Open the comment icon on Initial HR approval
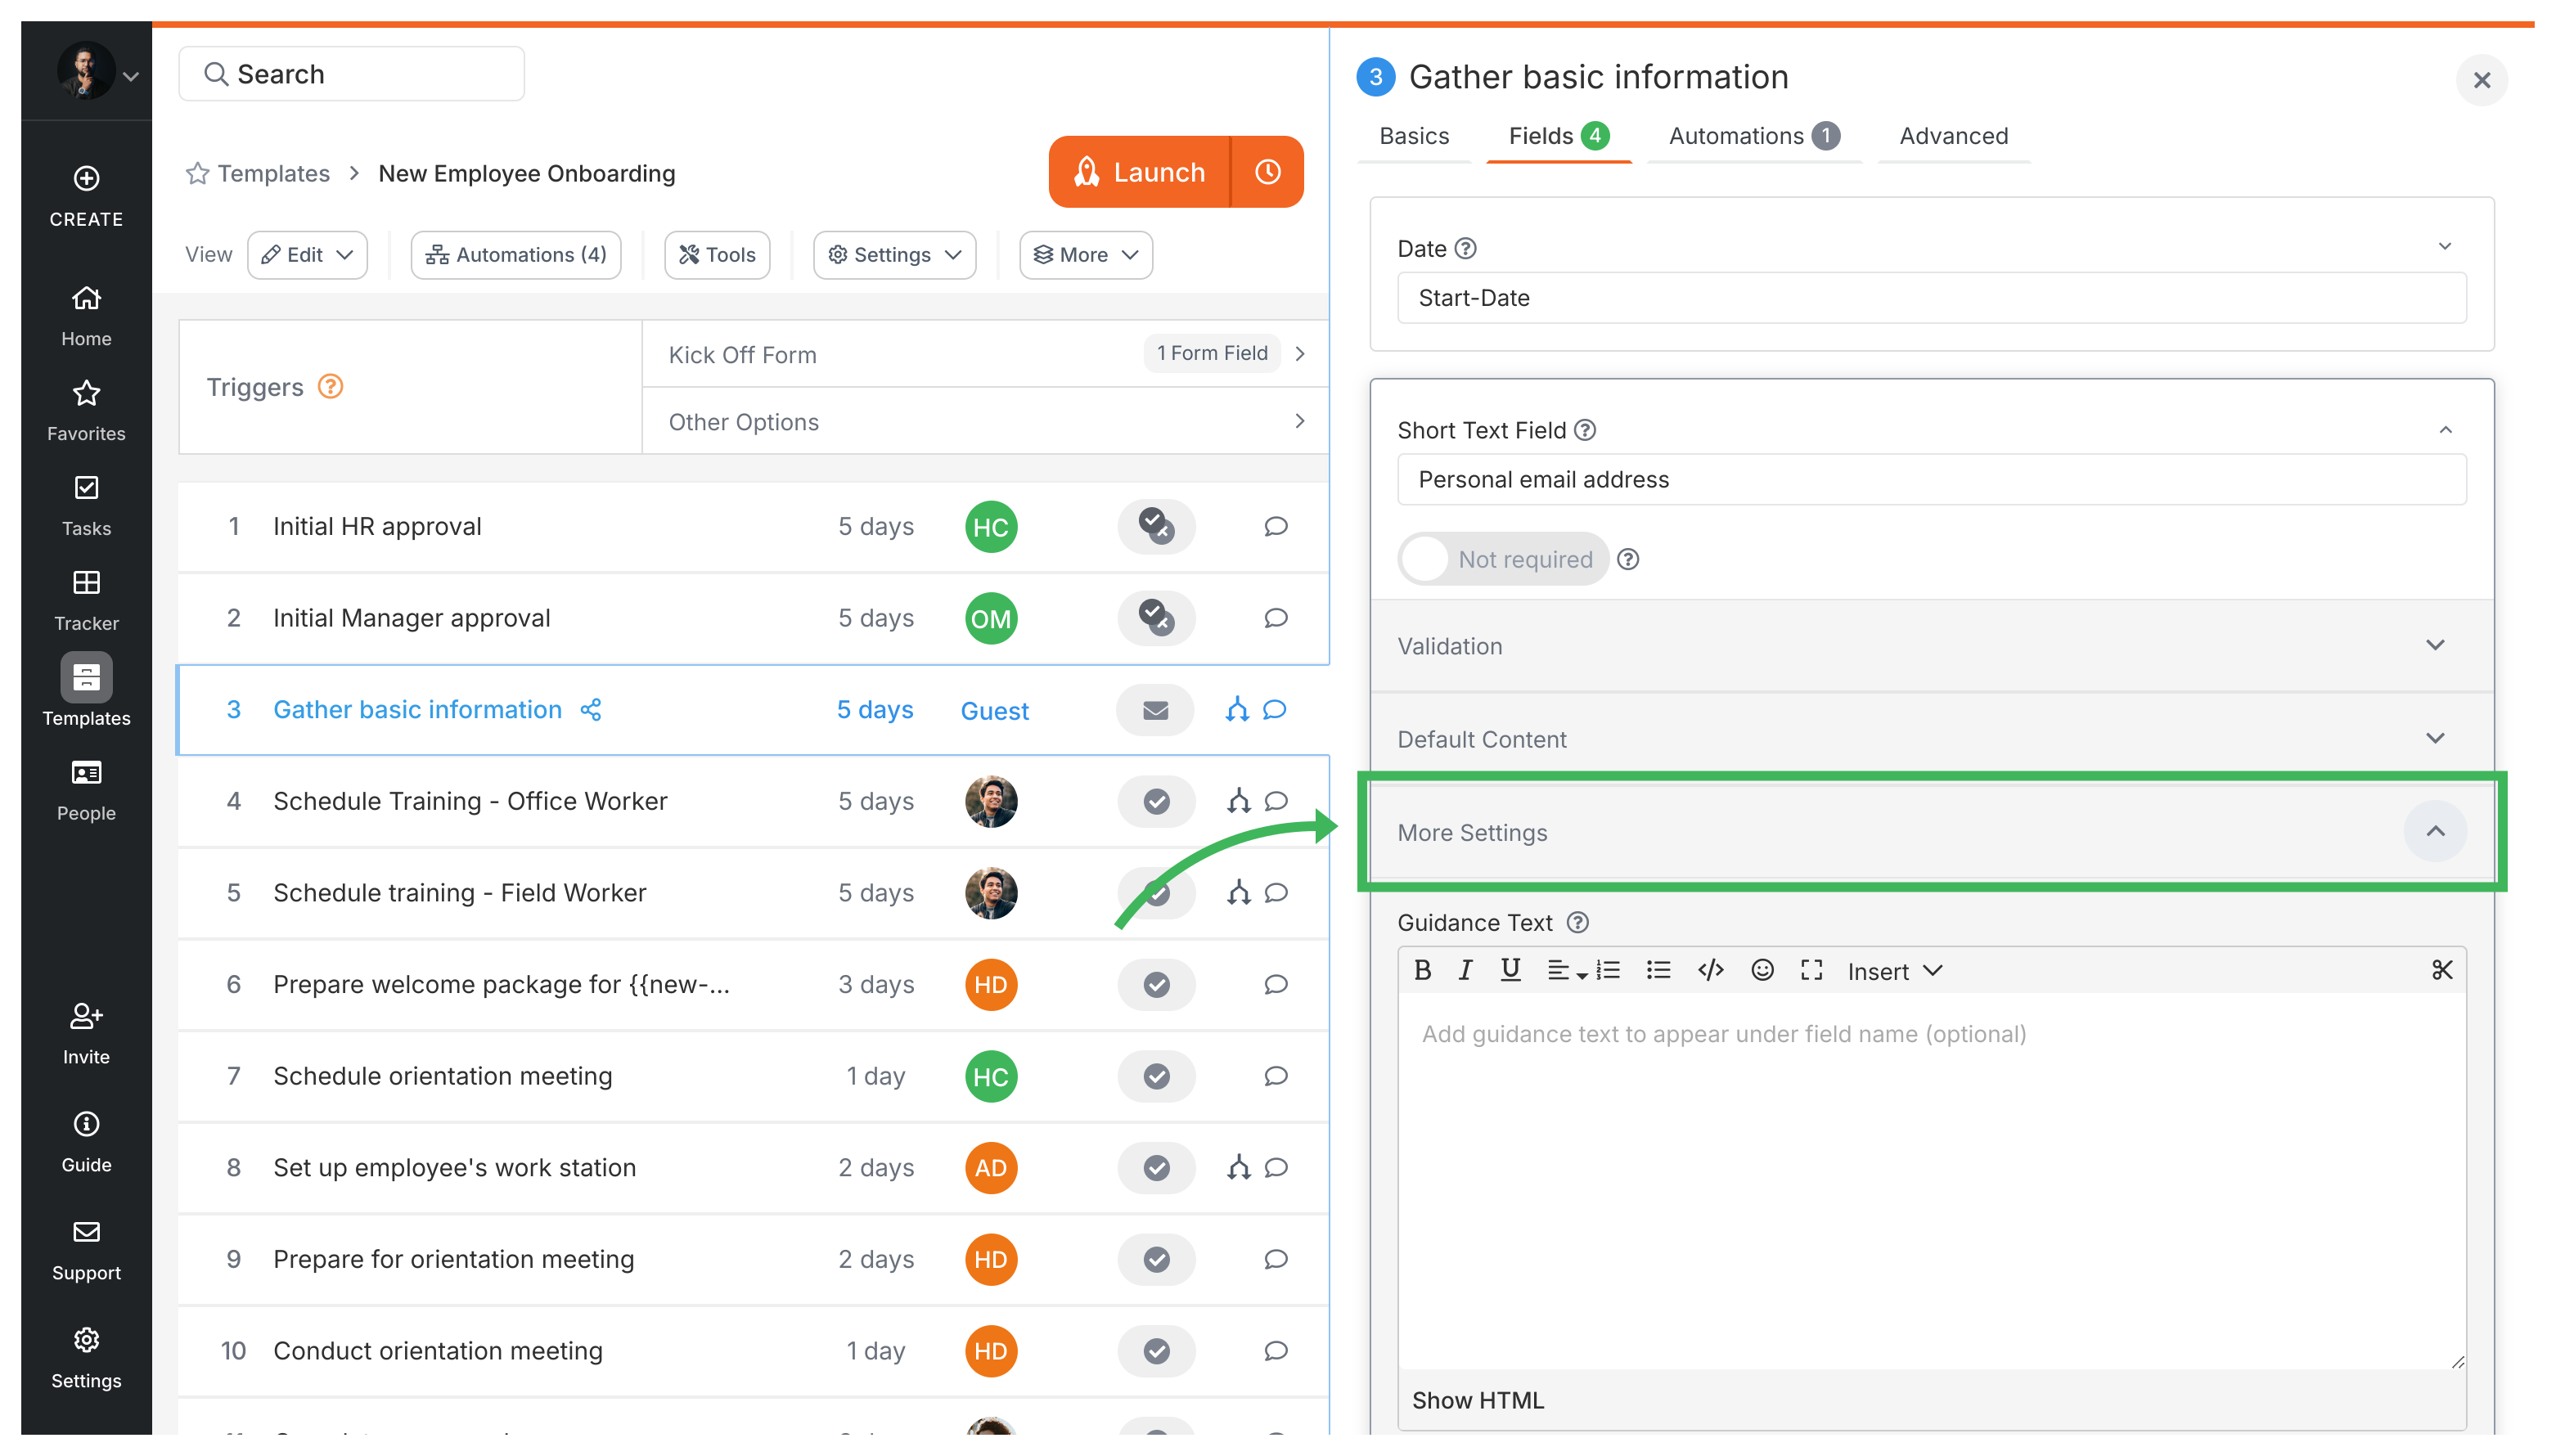 point(1275,526)
